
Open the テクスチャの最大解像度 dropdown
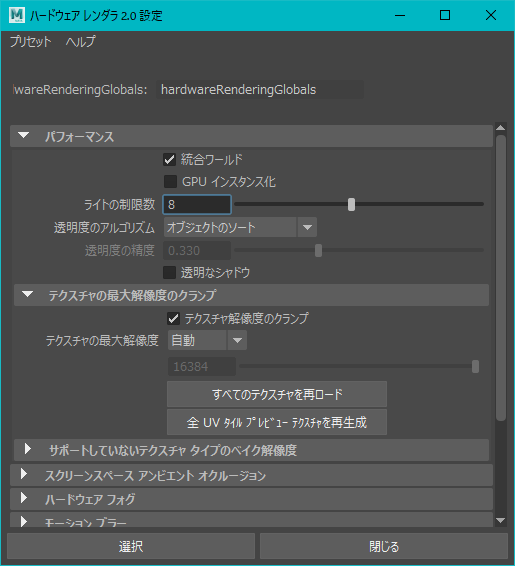coord(208,340)
